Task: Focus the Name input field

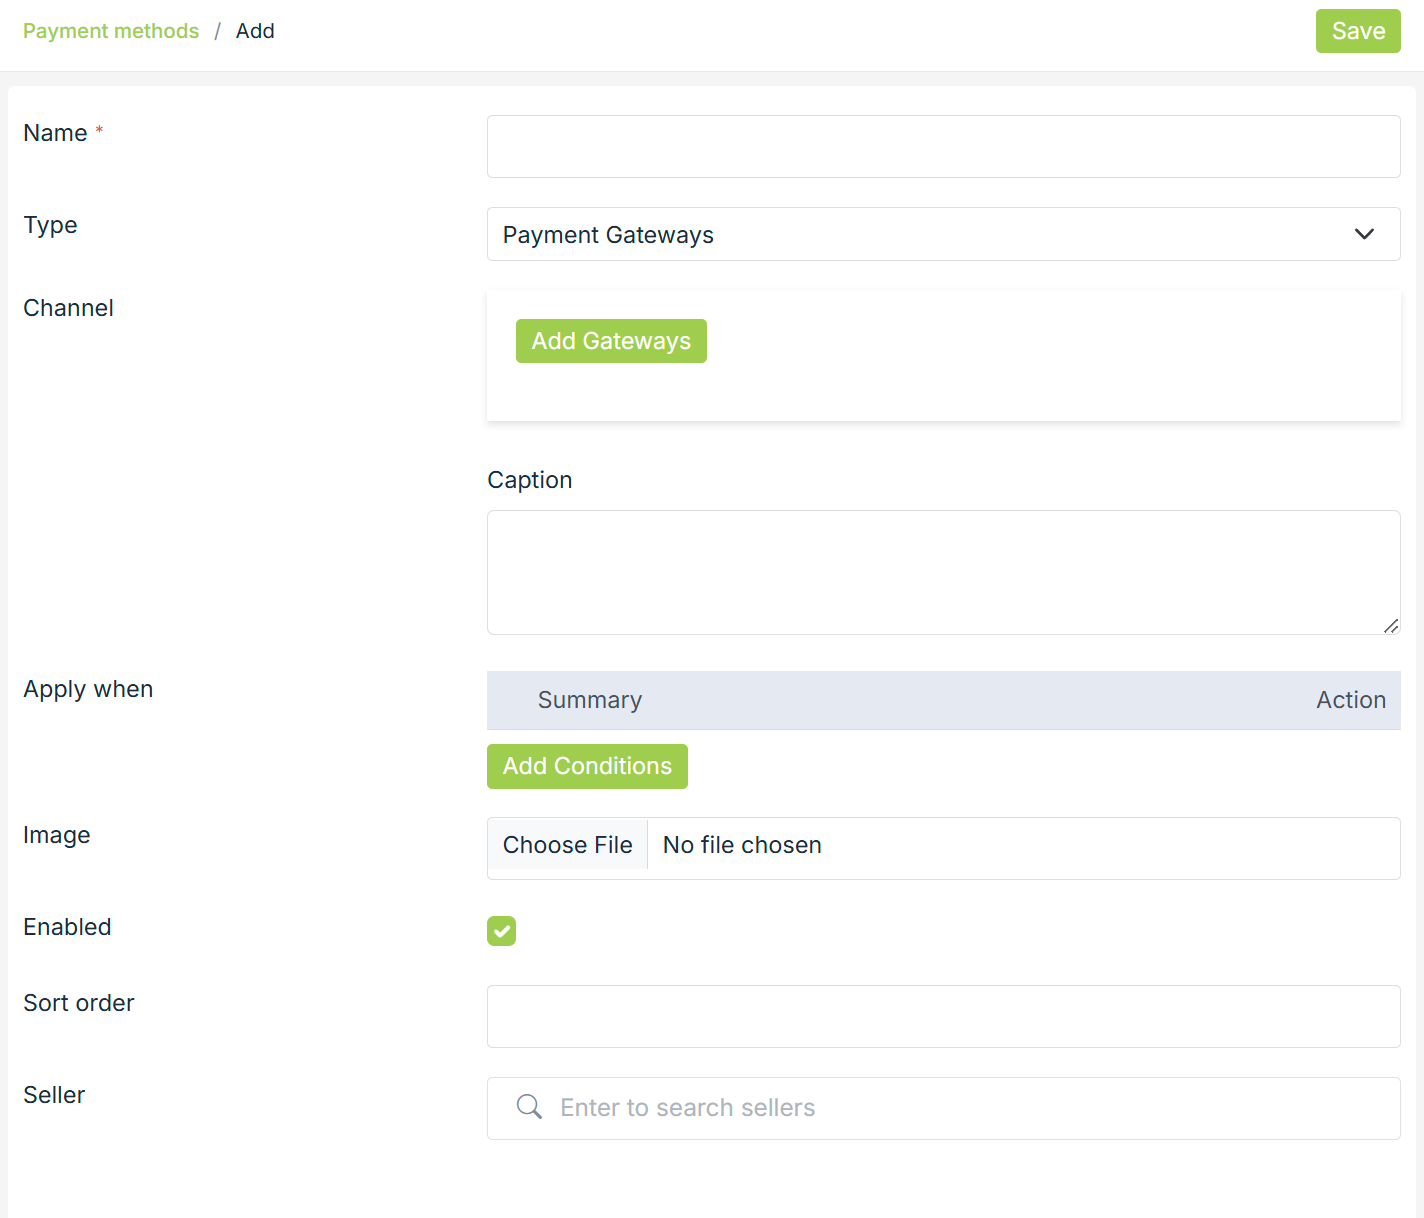Action: coord(942,147)
